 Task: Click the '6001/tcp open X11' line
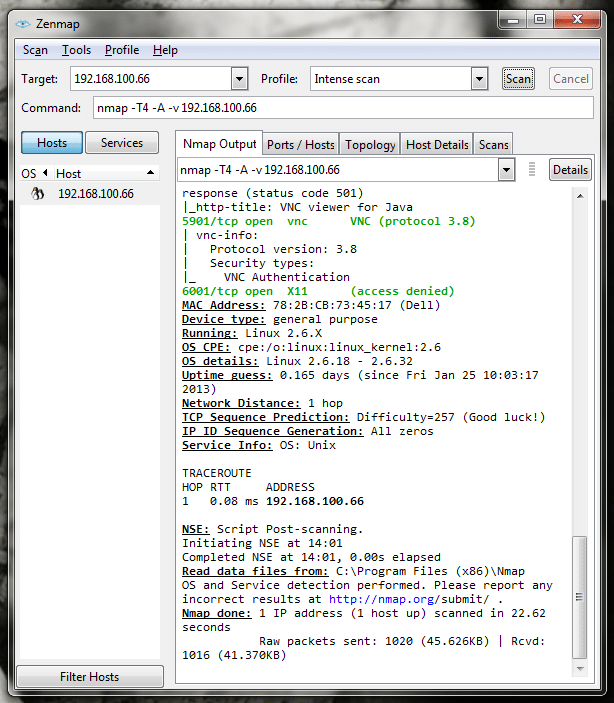(318, 291)
